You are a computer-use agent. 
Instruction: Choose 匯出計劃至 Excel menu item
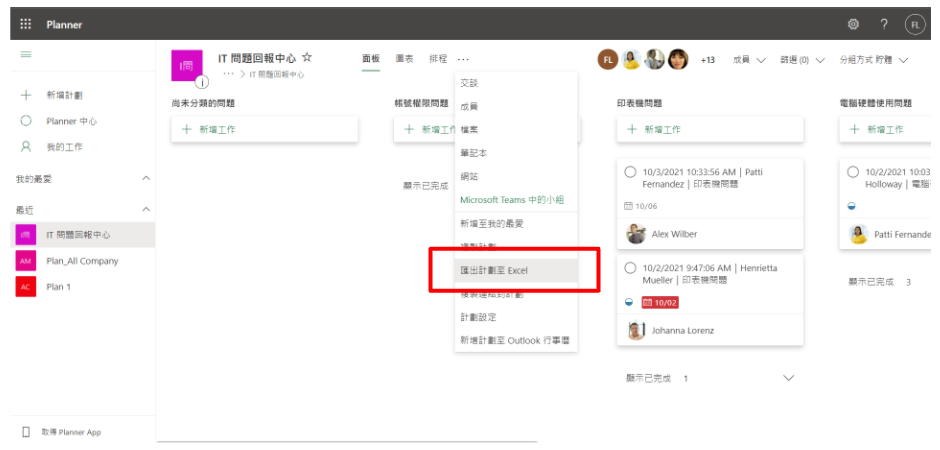[516, 270]
